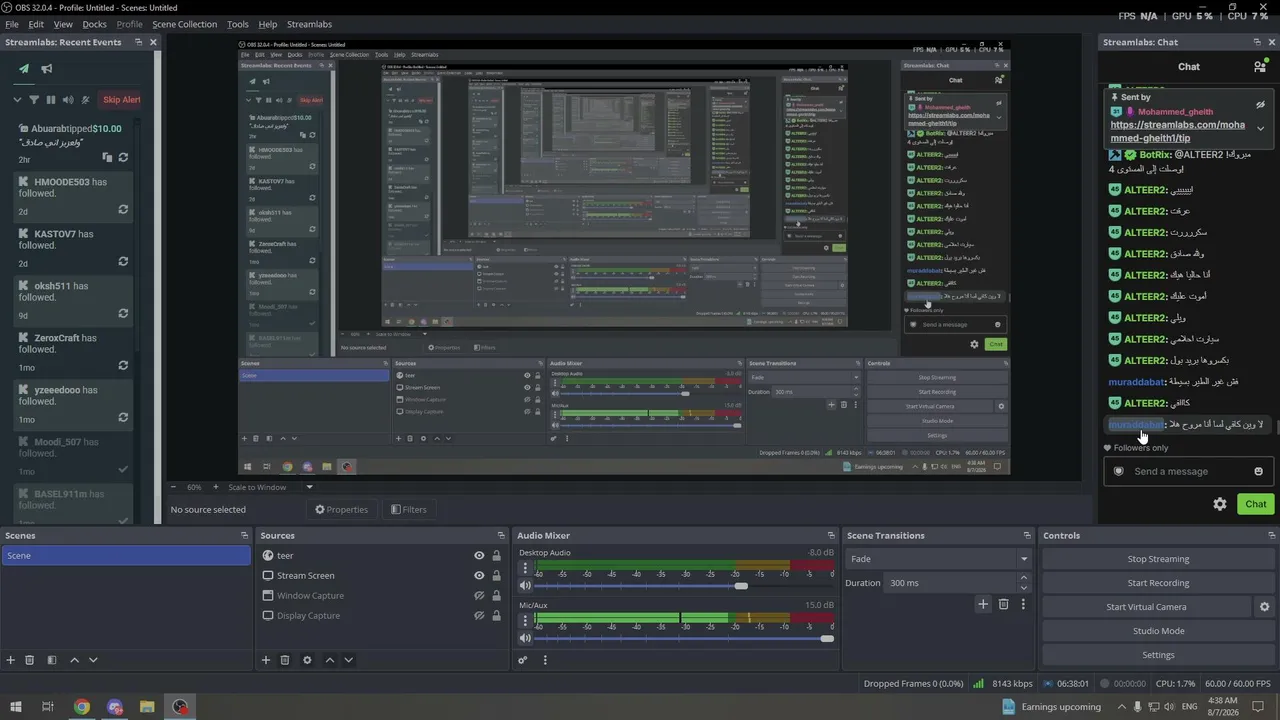The width and height of the screenshot is (1280, 720).
Task: Add a new source with the plus icon
Action: coord(266,660)
